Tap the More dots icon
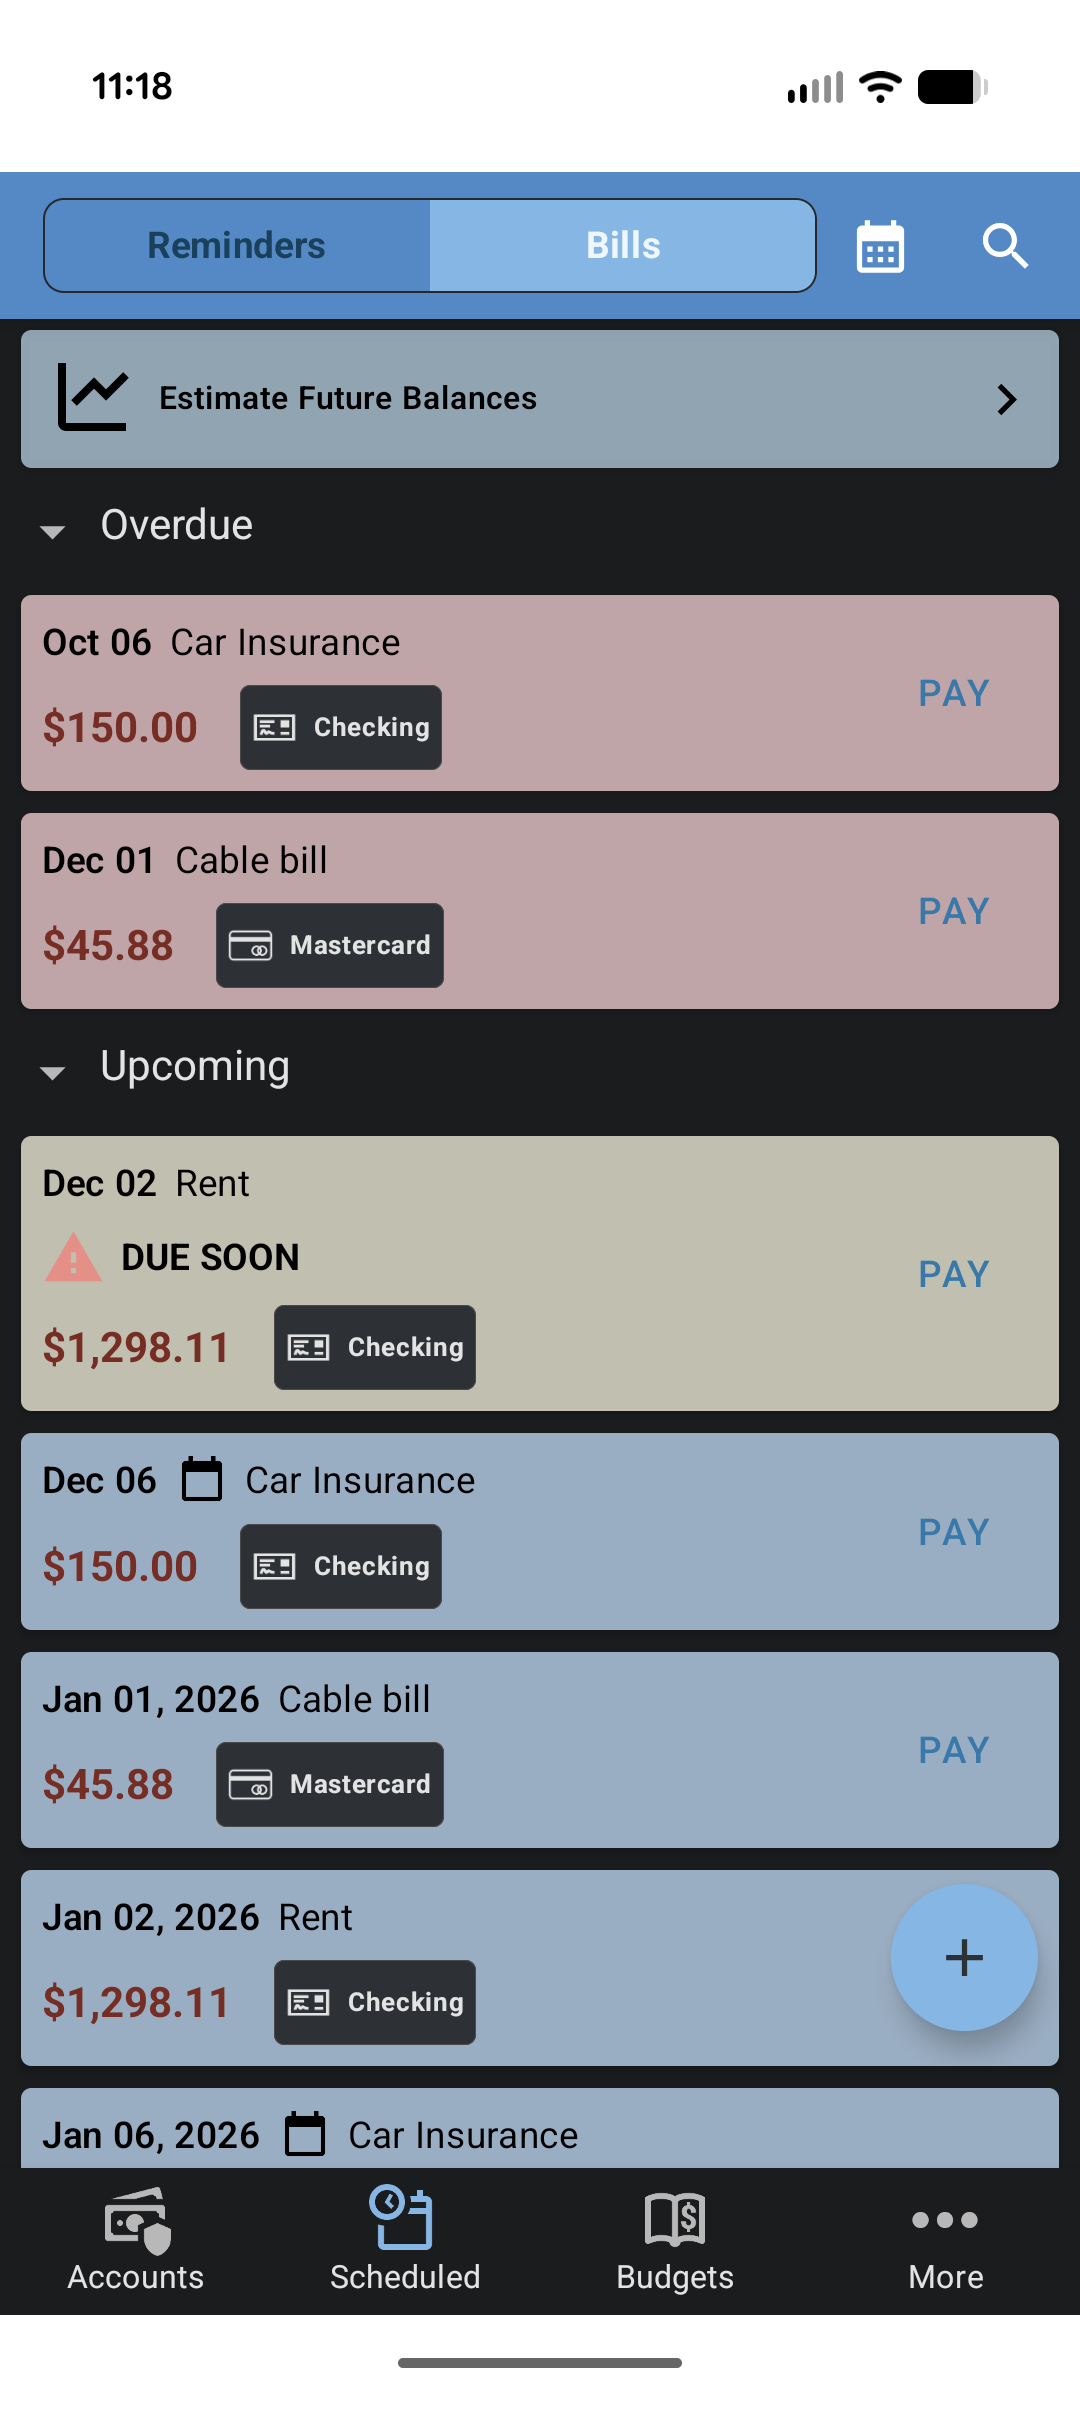Viewport: 1080px width, 2410px height. (x=945, y=2220)
